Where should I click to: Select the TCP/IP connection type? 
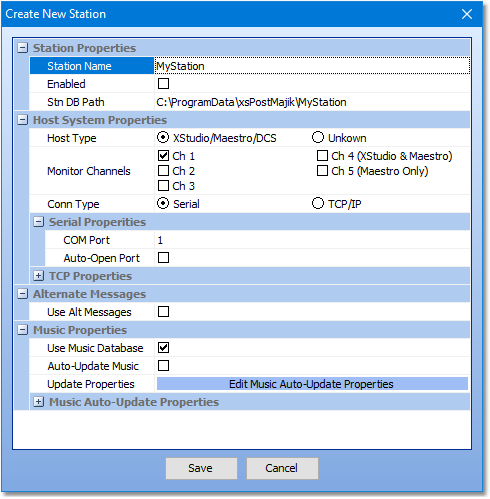(318, 203)
